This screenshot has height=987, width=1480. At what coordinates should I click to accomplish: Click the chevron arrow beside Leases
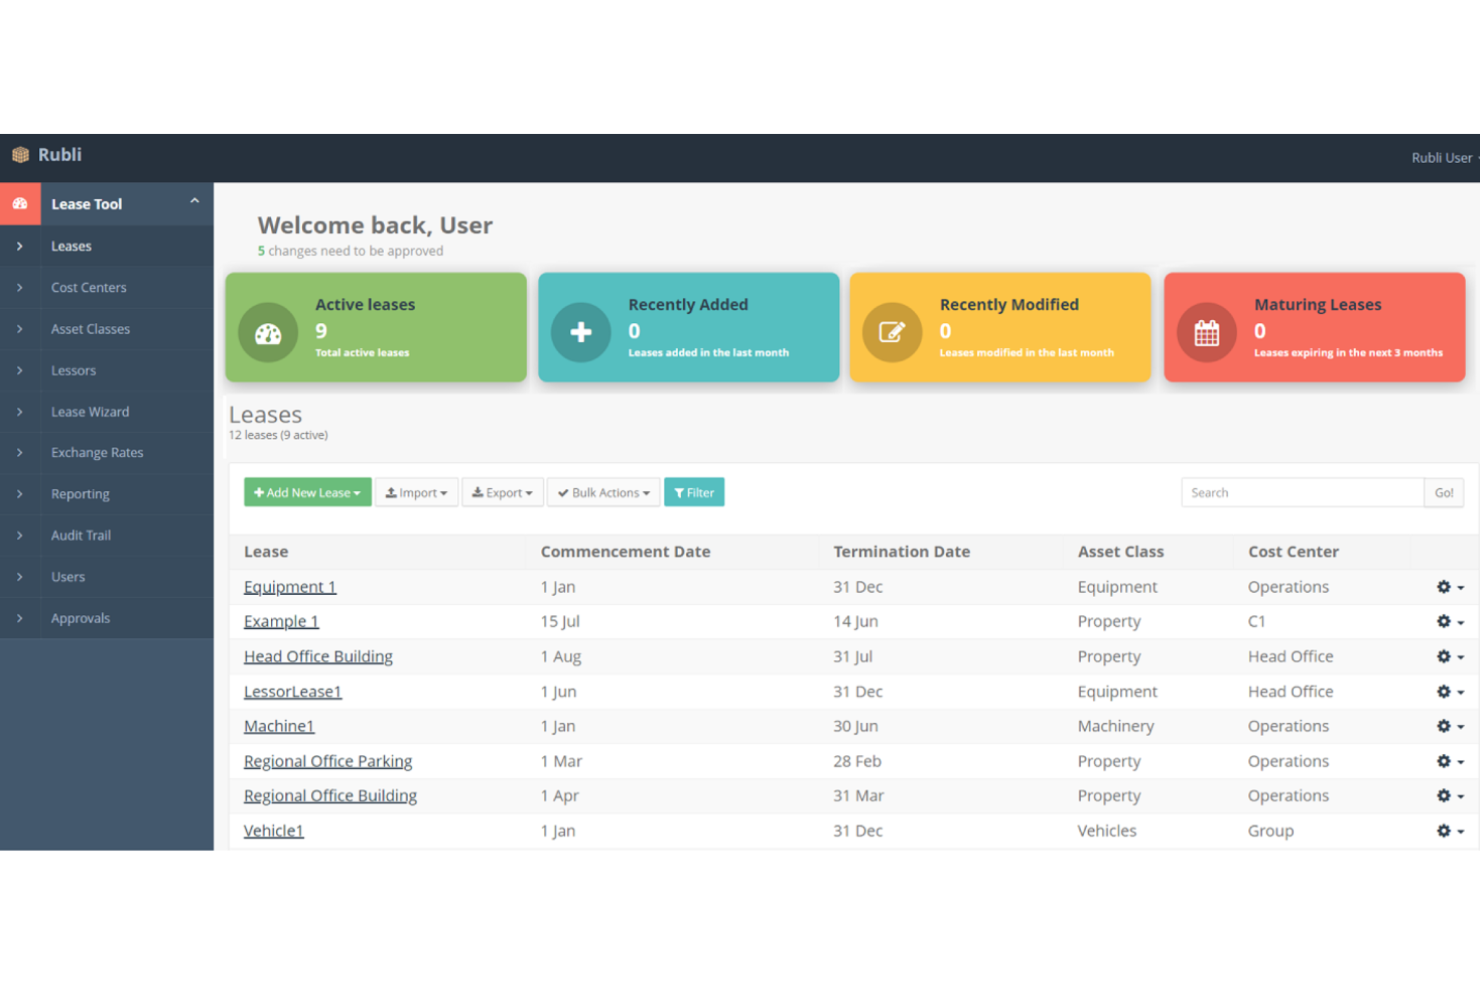pos(19,246)
